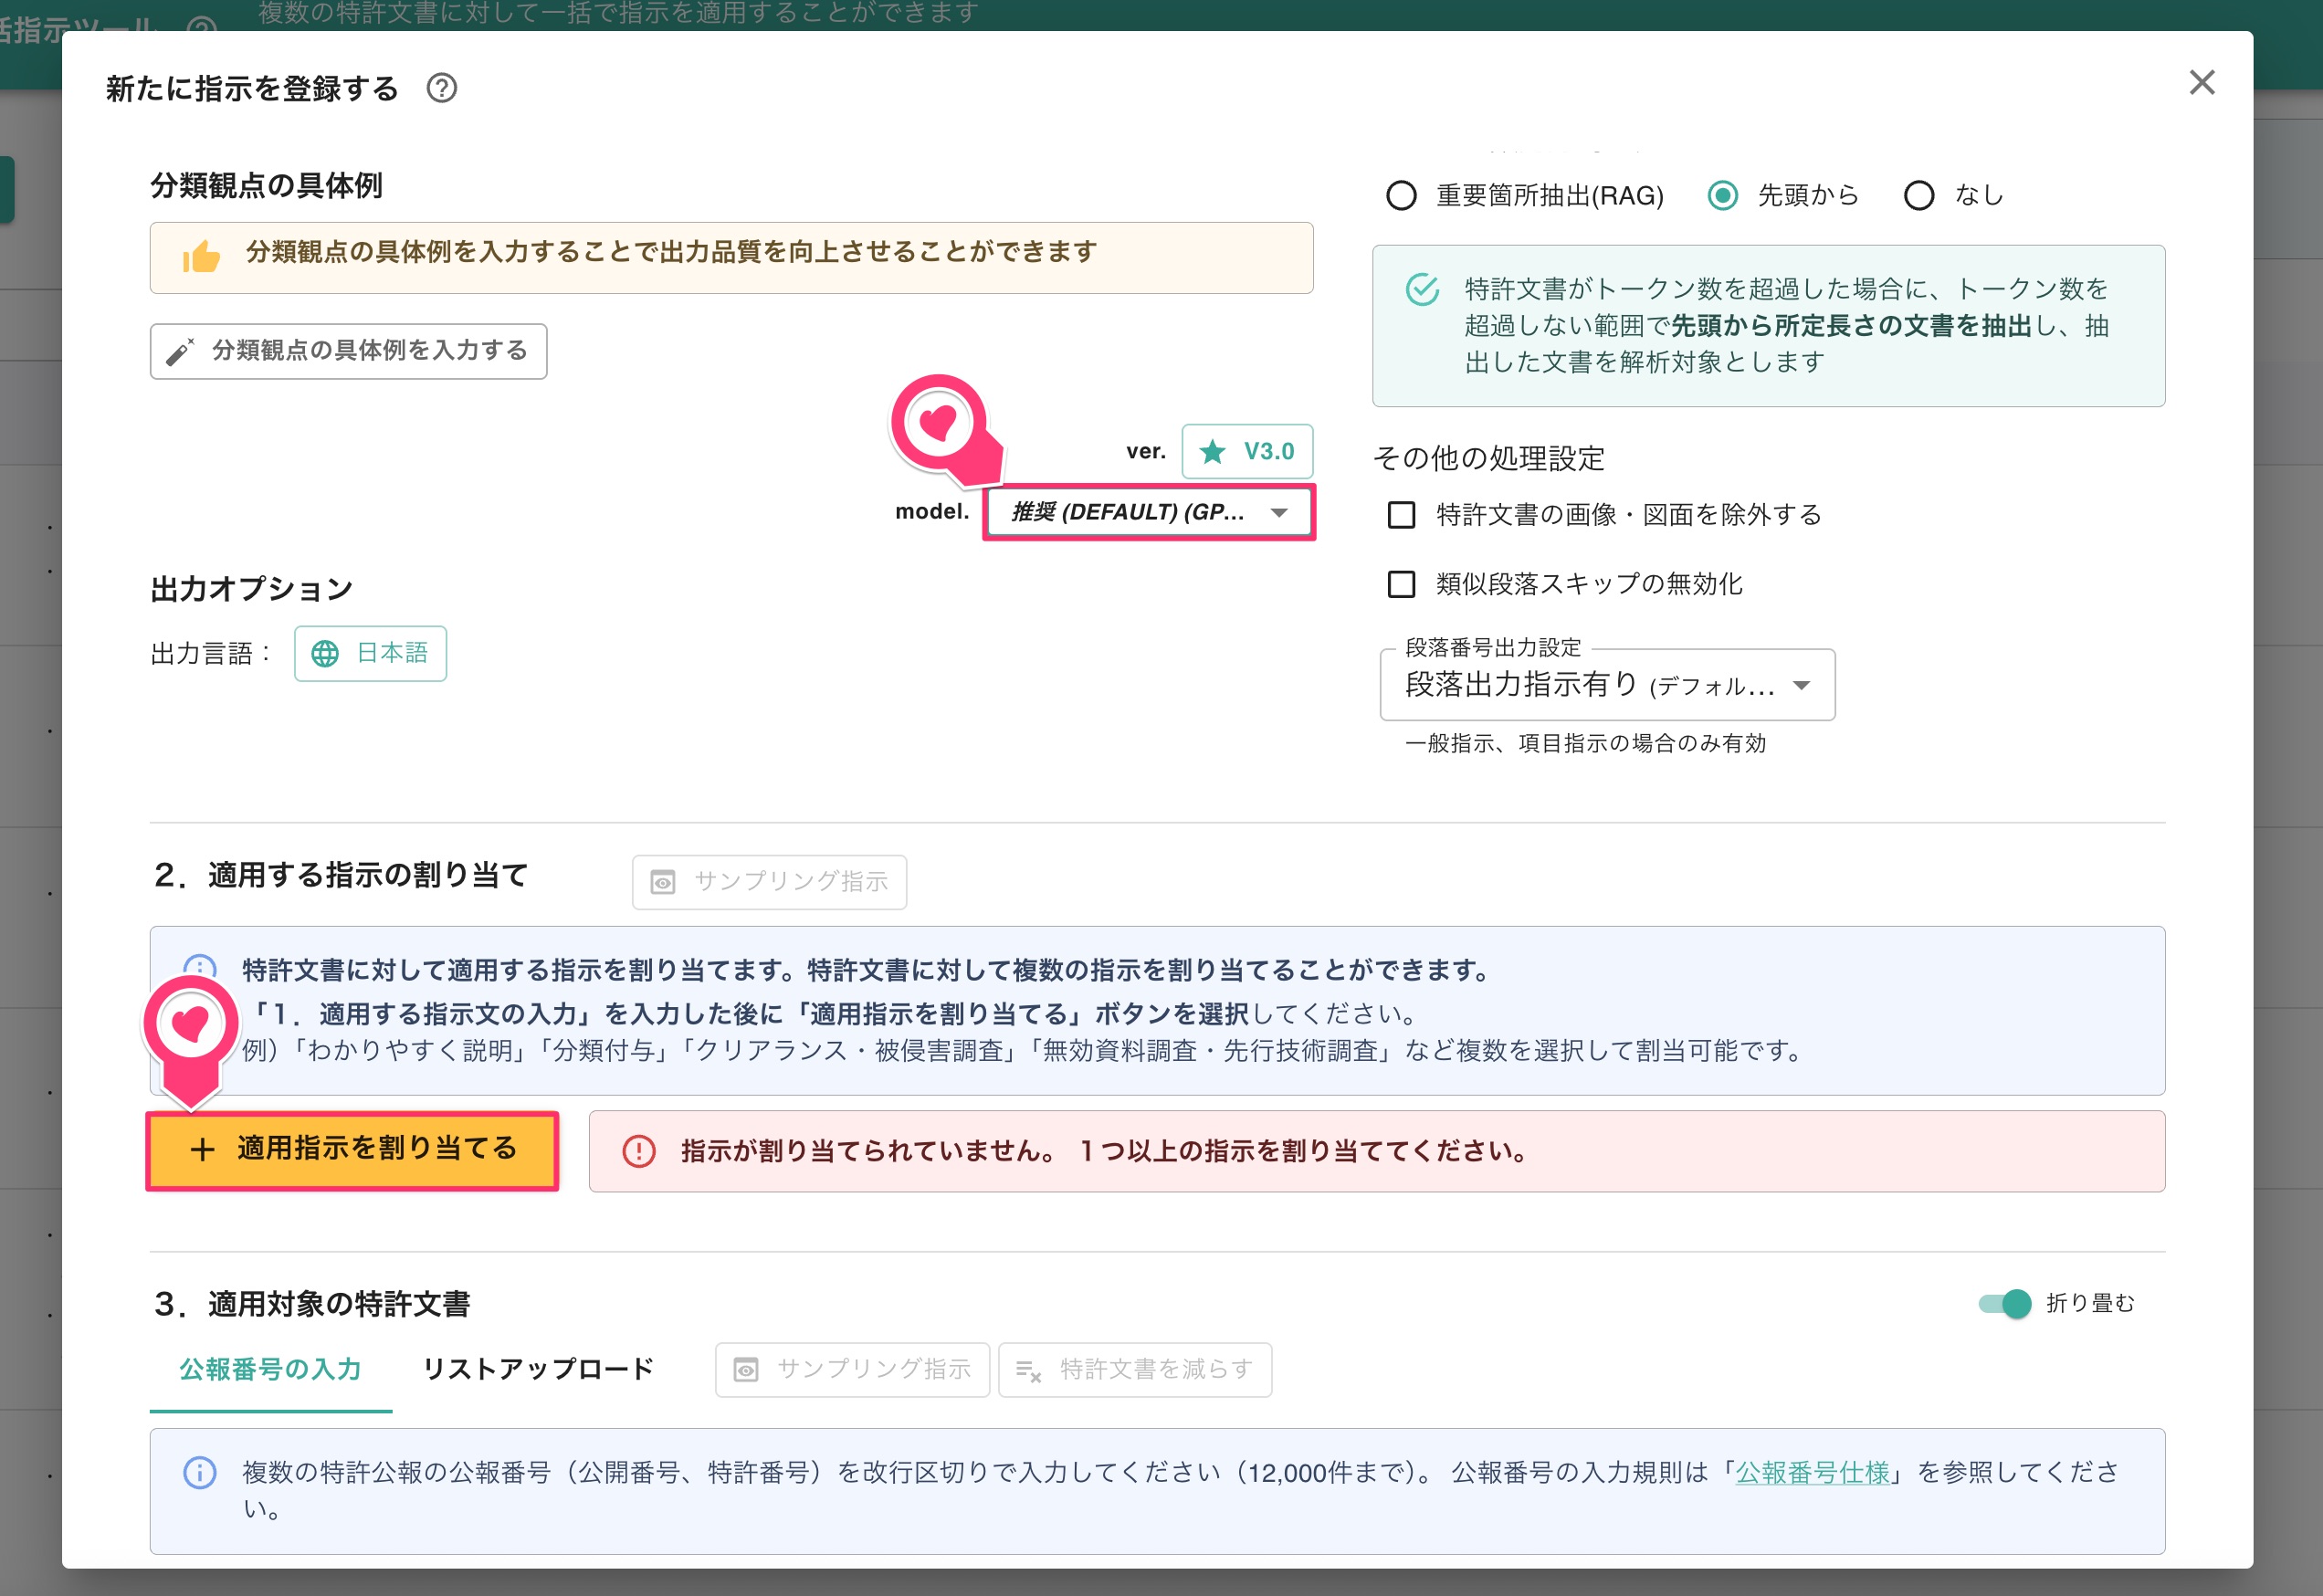The height and width of the screenshot is (1596, 2323).
Task: Click the sampling icon in section 3 toolbar
Action: [x=746, y=1370]
